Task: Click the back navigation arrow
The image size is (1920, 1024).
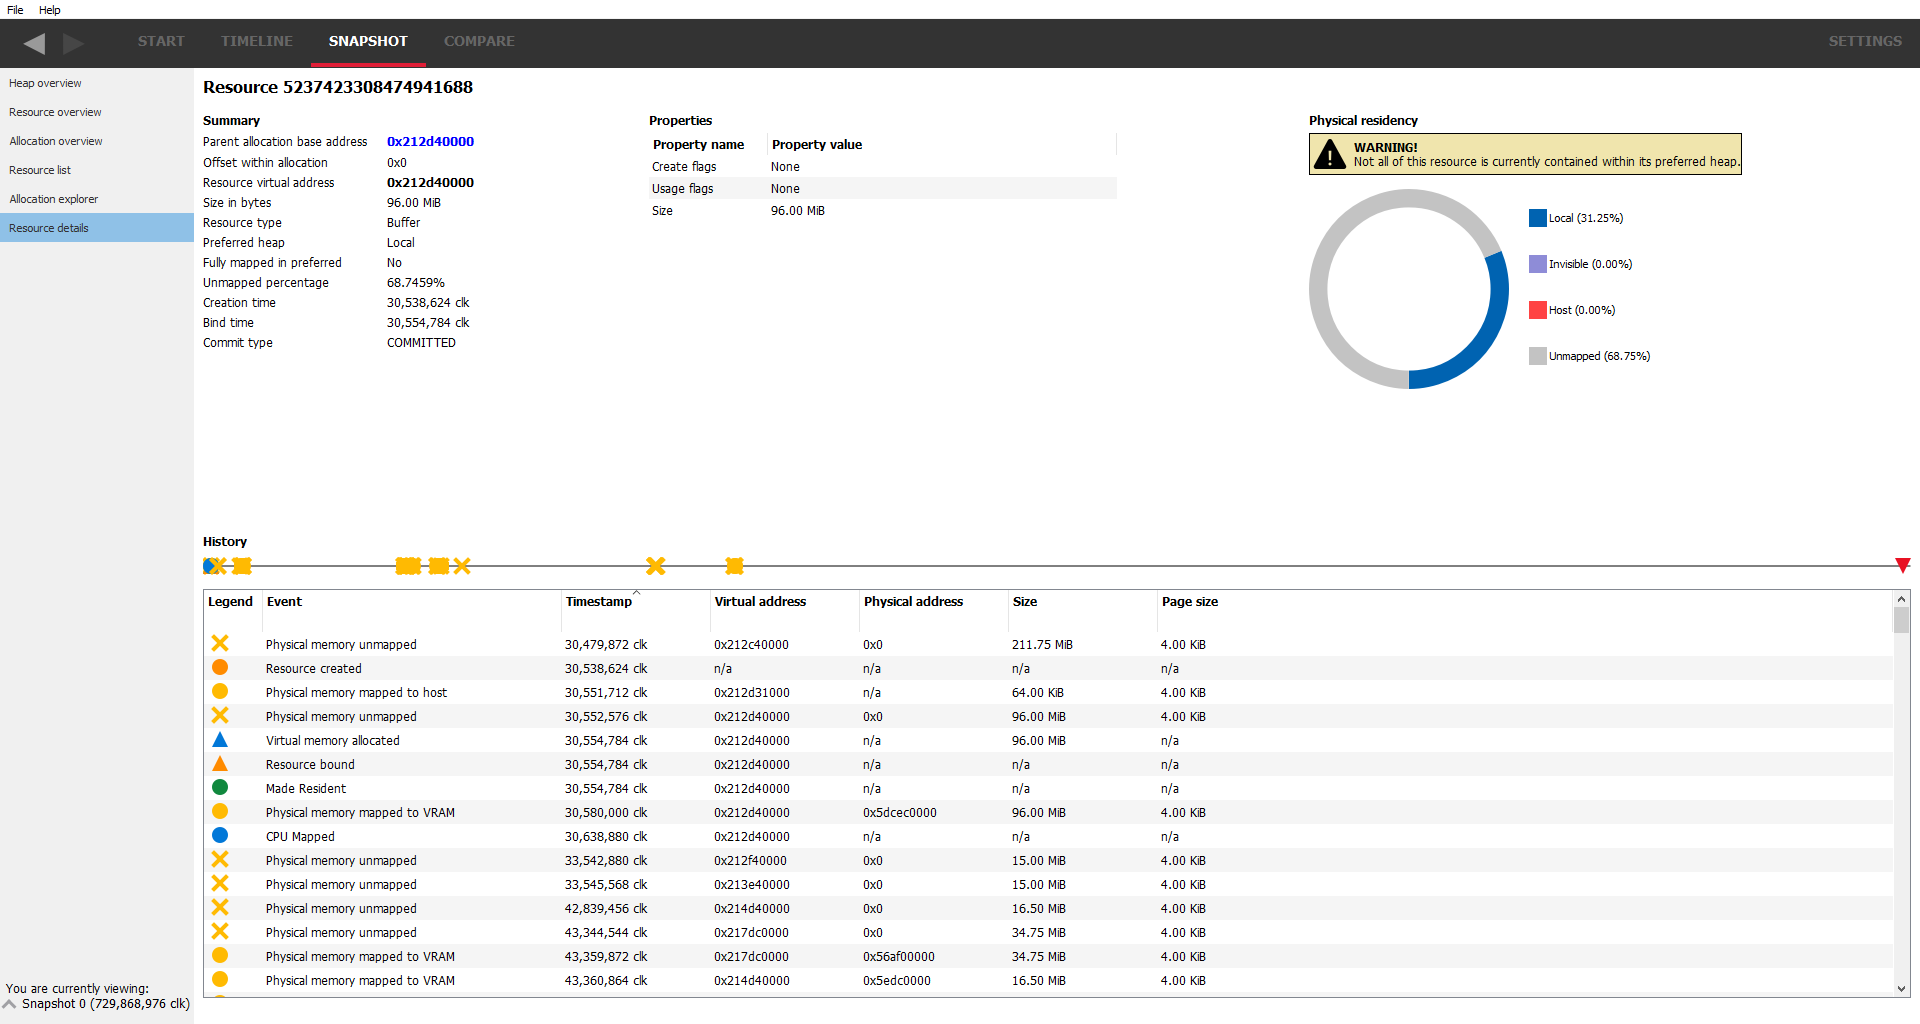Action: [x=34, y=43]
